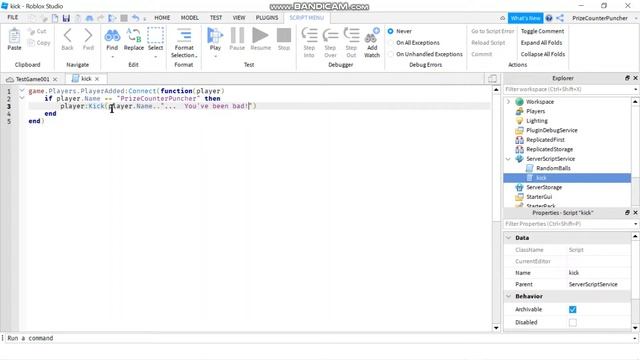Click the Resume test button

260,36
